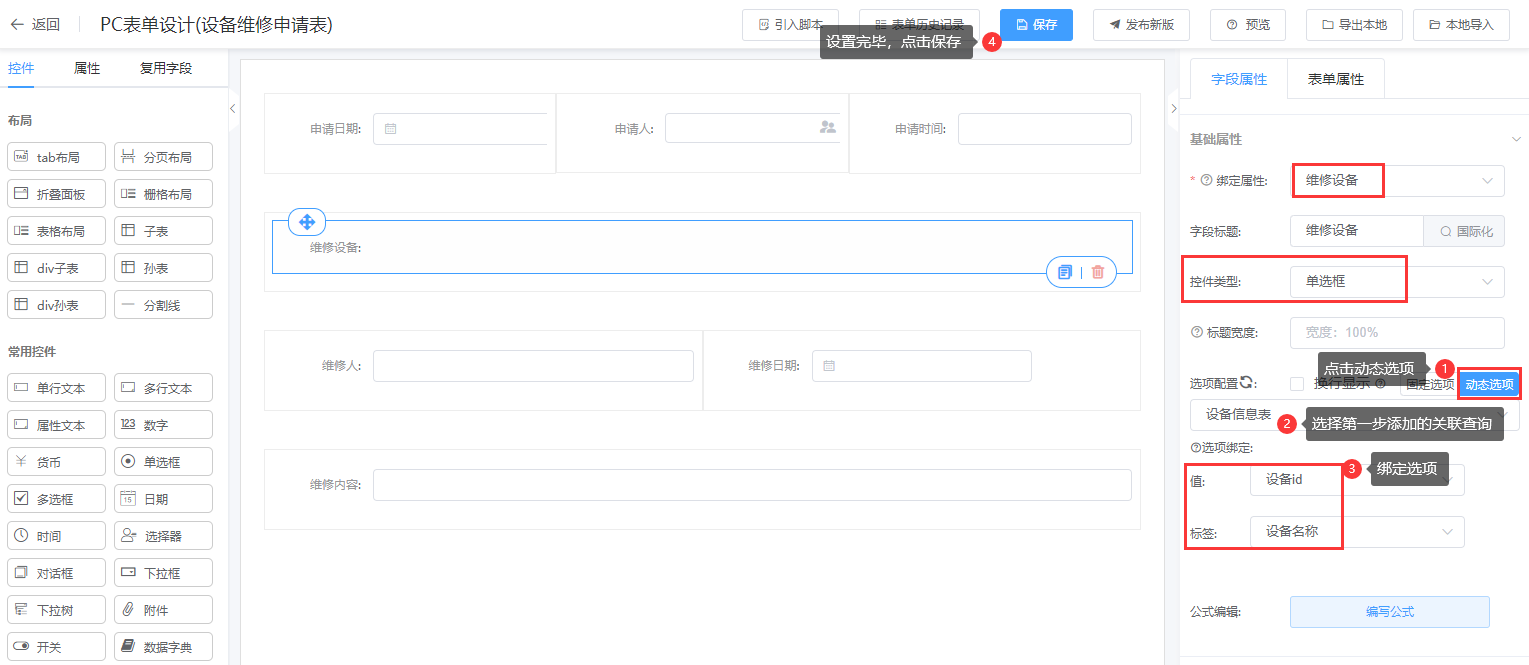Add a 折叠面板 control
Screen dimensions: 1529x665
56,194
